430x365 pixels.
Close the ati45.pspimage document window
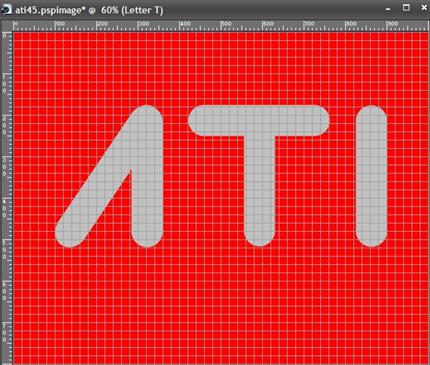tap(424, 8)
